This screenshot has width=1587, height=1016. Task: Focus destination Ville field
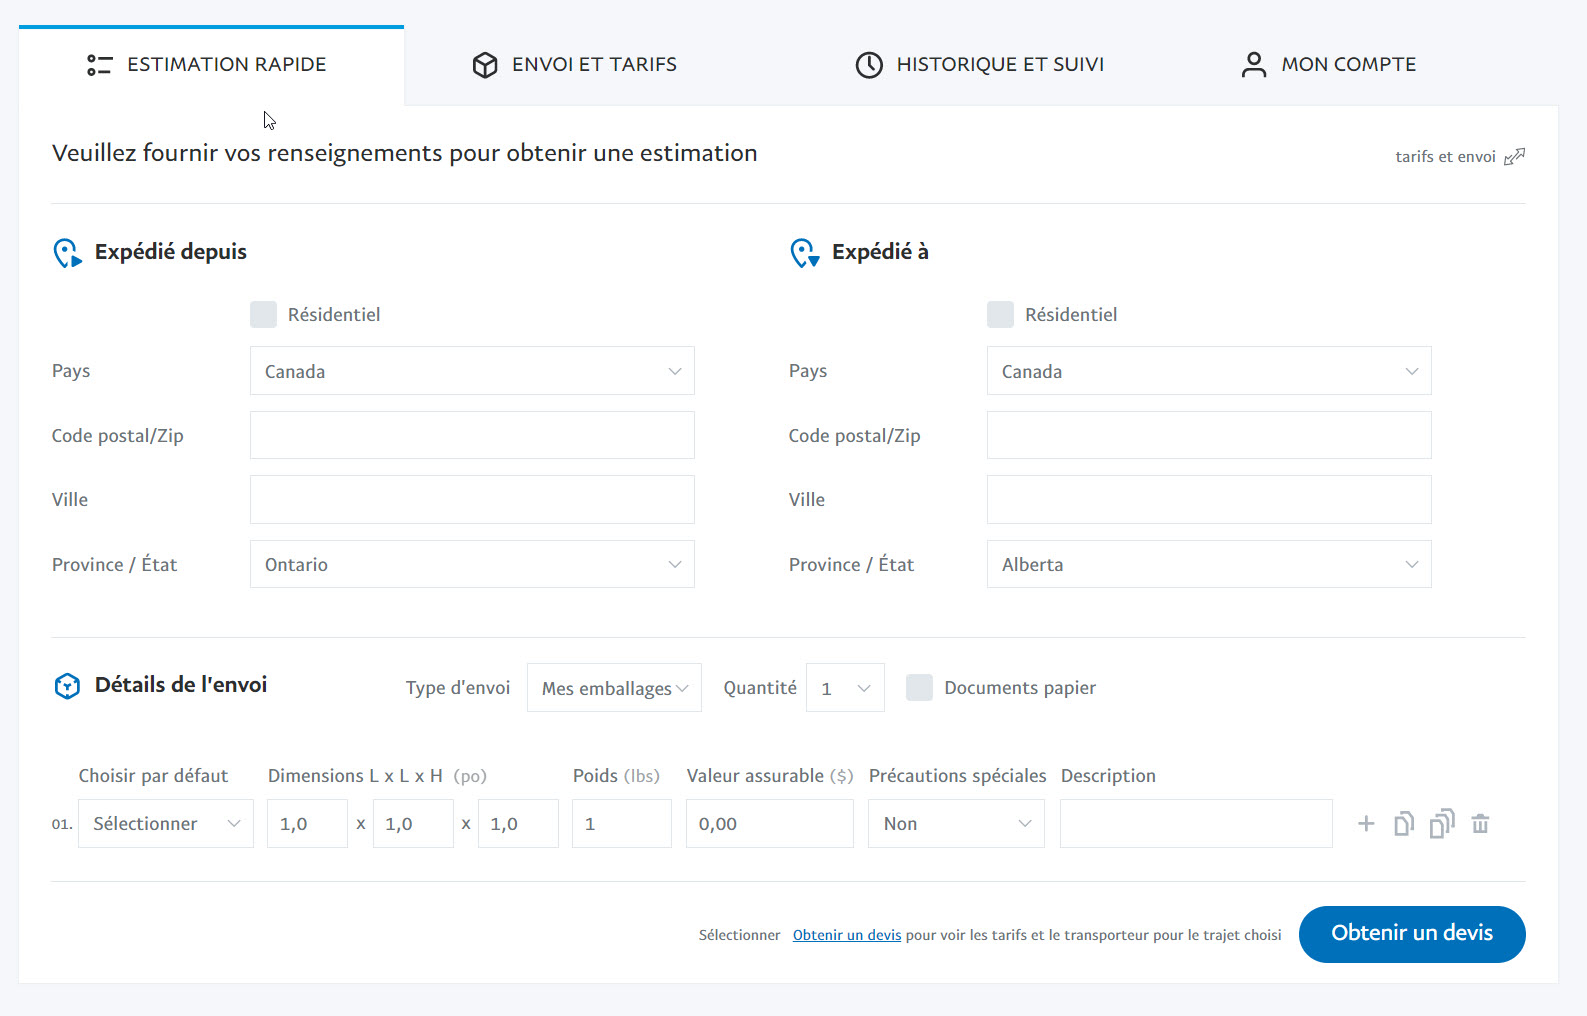pos(1209,499)
